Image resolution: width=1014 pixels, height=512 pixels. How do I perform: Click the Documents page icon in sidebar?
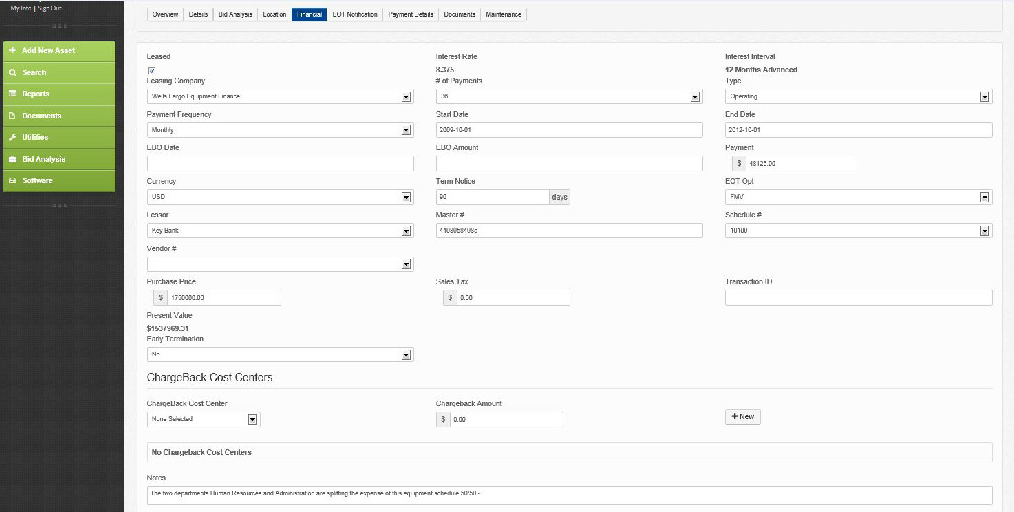[x=12, y=116]
